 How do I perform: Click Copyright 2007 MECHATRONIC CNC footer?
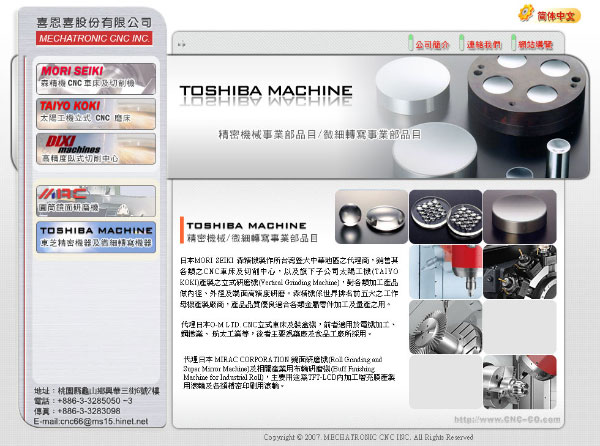[x=368, y=437]
